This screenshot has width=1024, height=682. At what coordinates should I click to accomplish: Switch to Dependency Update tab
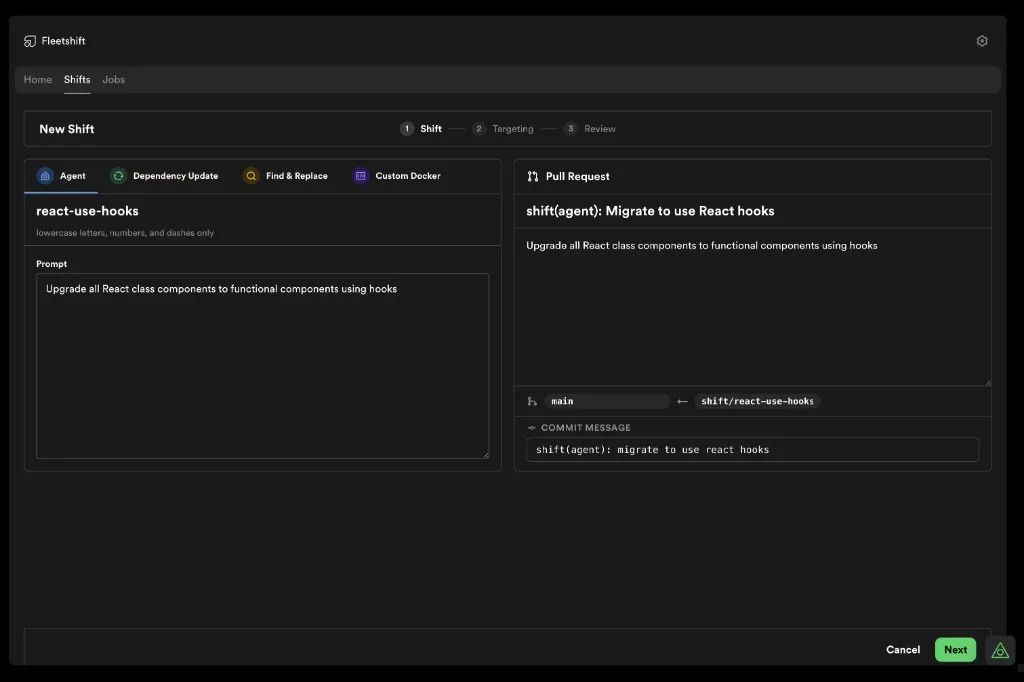pyautogui.click(x=164, y=176)
